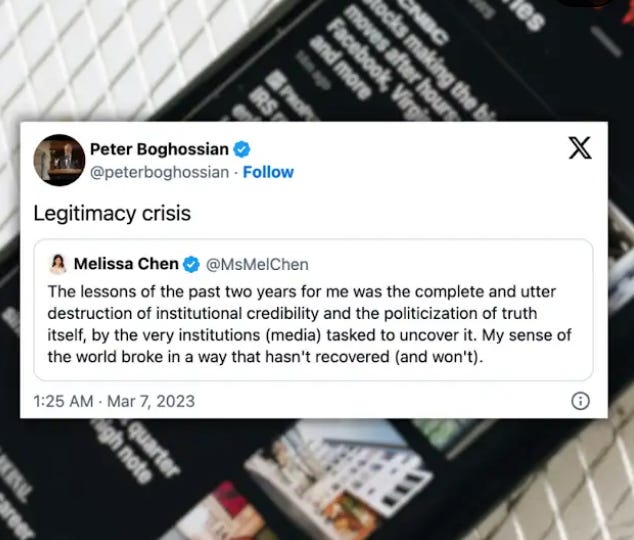Click the @peterboghossian handle
The image size is (634, 540).
point(159,172)
